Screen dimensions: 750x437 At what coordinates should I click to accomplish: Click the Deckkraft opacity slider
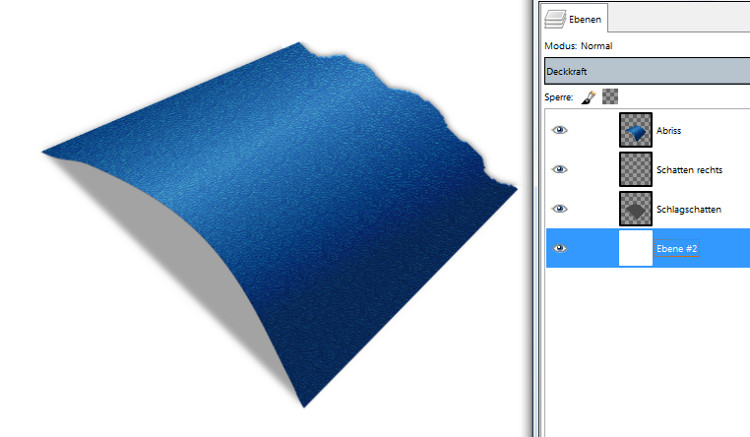[x=646, y=72]
